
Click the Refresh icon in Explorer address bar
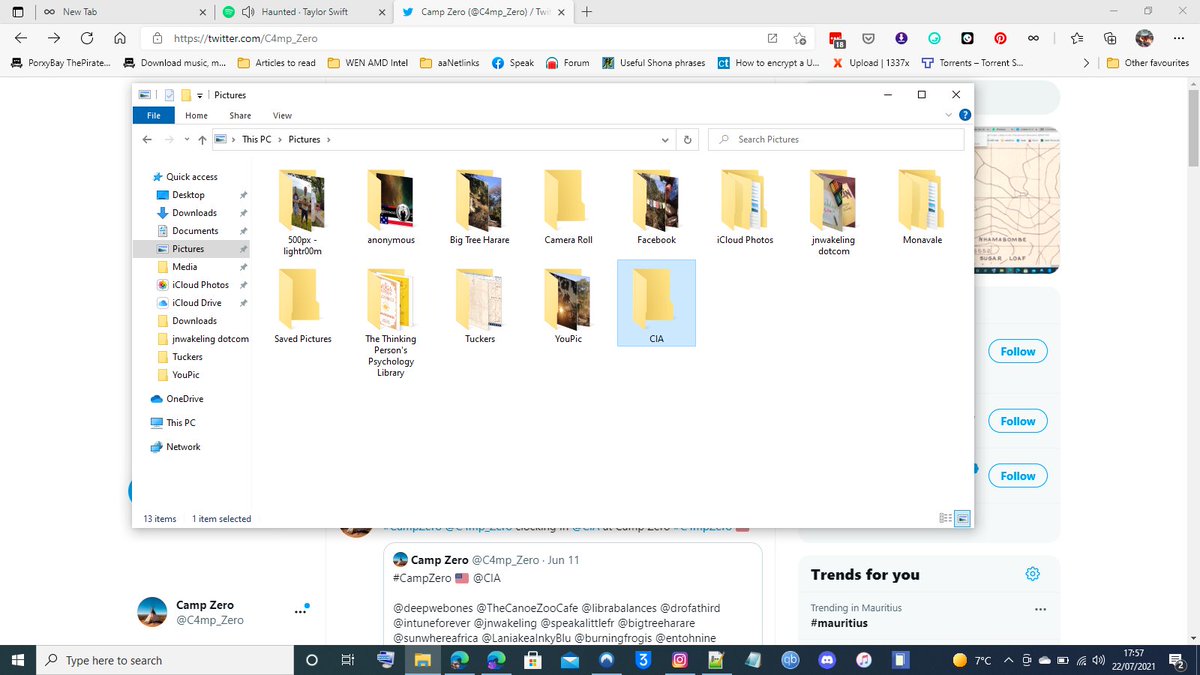click(x=688, y=139)
